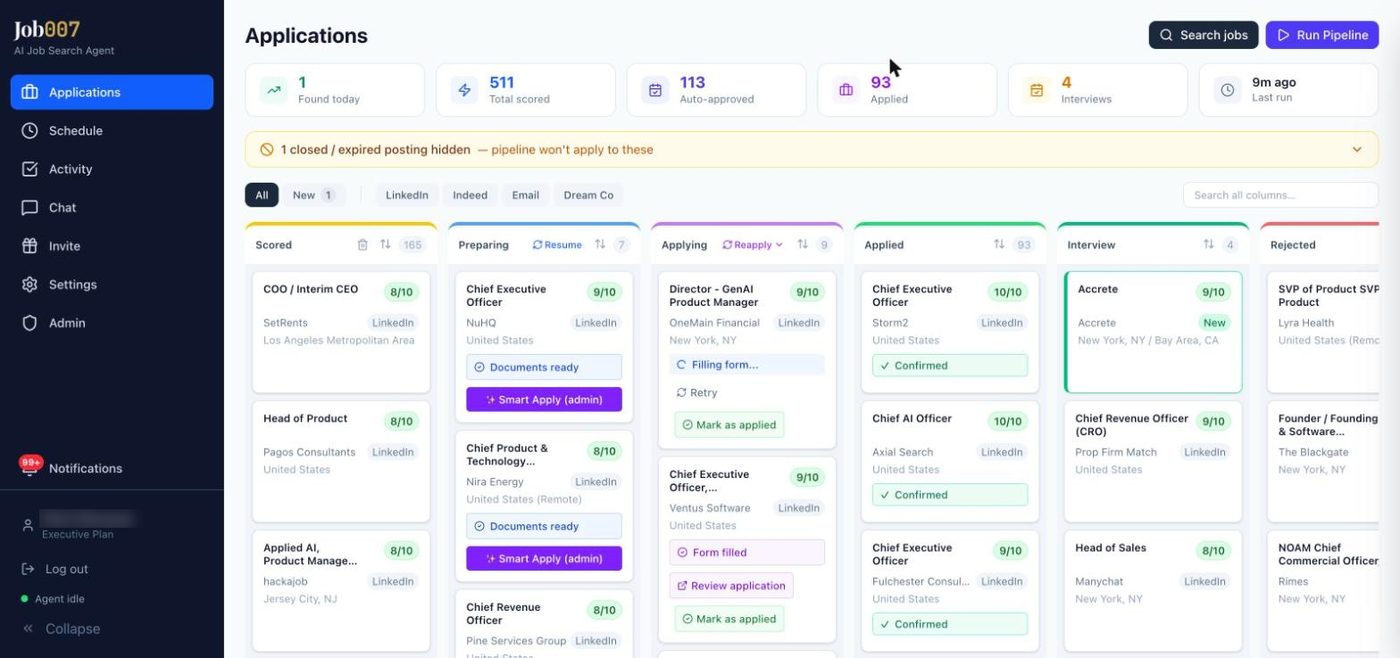Click the user profile icon

28,525
